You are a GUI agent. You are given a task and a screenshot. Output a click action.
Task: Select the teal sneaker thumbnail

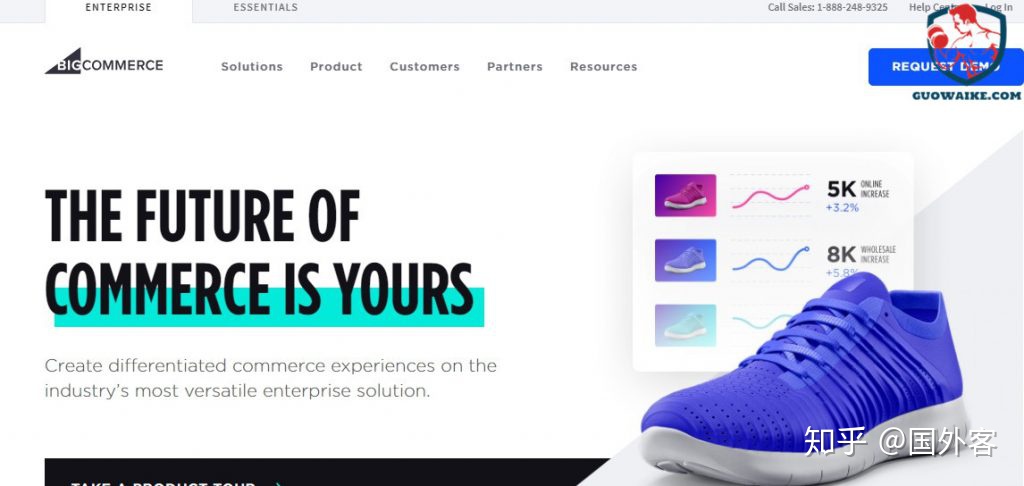click(685, 325)
